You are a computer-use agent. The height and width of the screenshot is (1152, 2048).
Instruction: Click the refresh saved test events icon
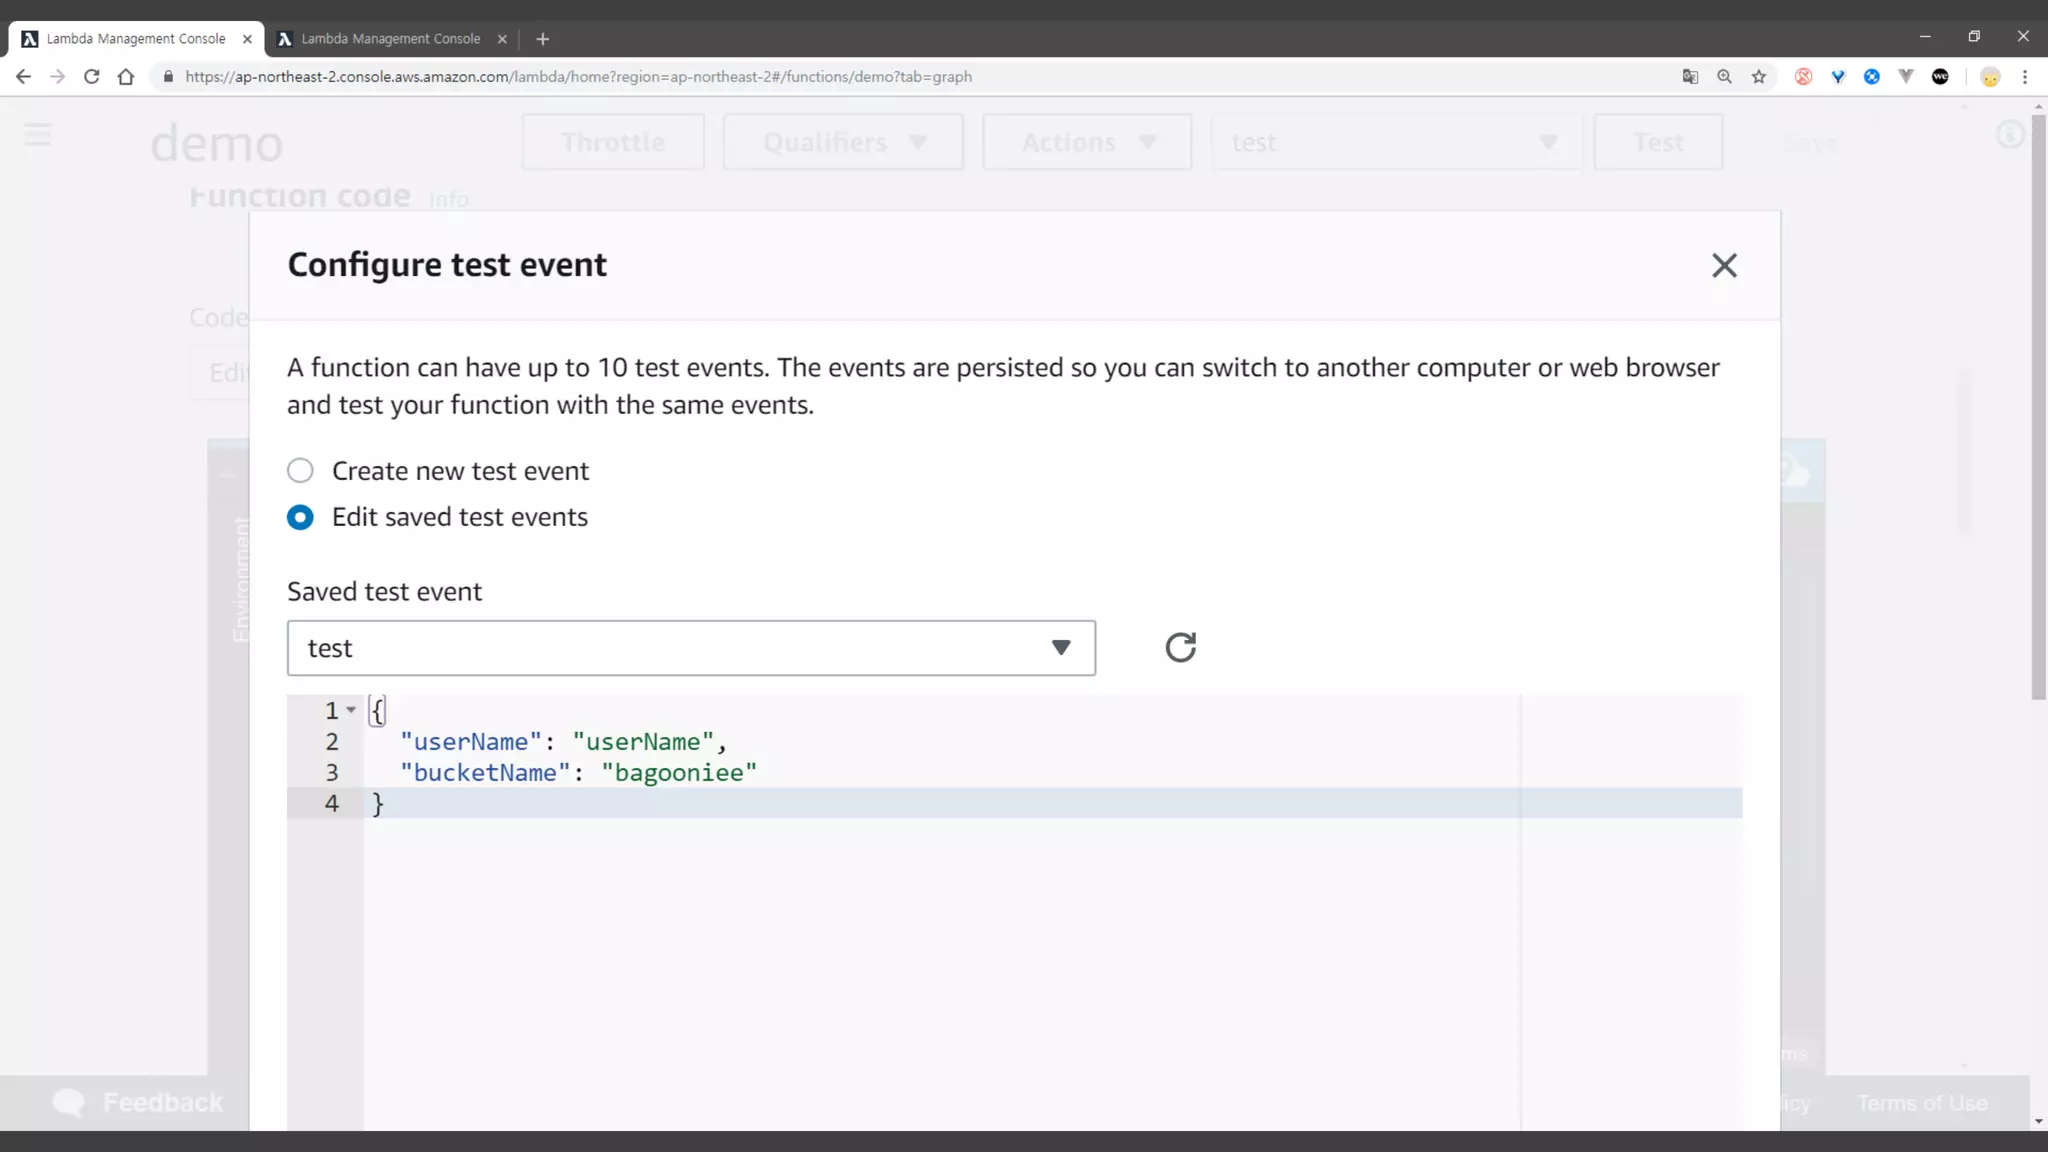[x=1180, y=648]
